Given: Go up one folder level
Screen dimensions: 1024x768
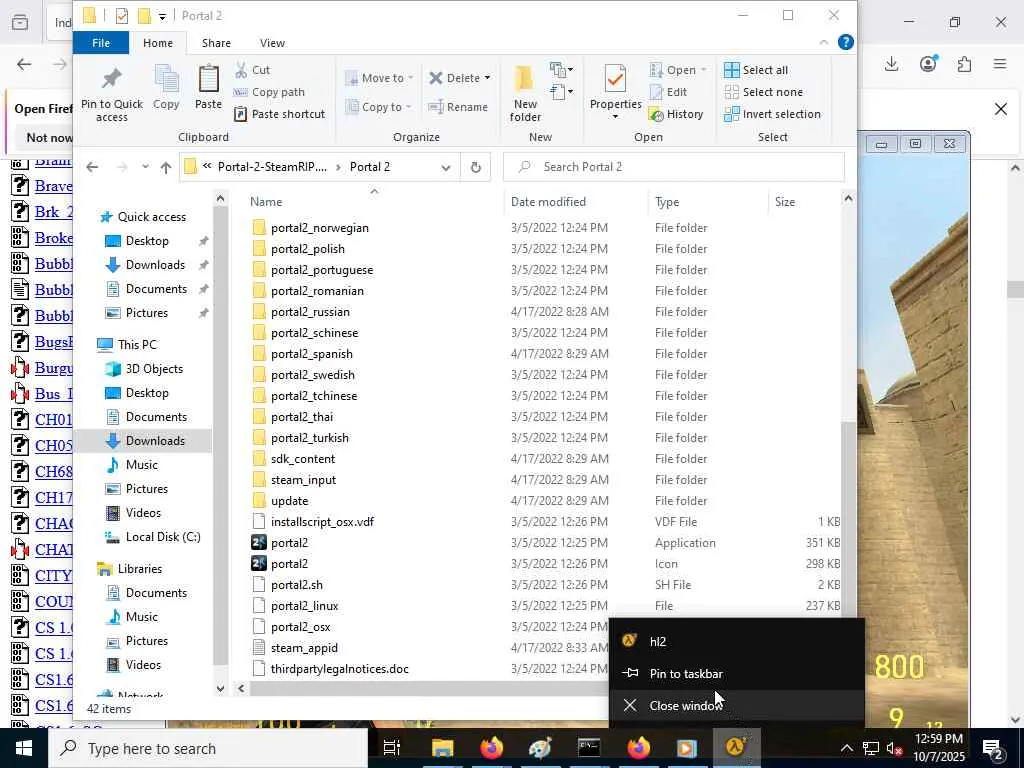Looking at the screenshot, I should click(166, 167).
